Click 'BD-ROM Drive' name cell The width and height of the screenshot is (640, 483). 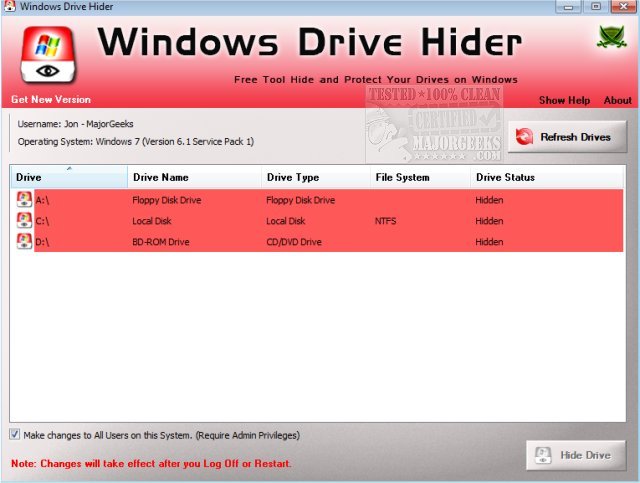pos(160,242)
